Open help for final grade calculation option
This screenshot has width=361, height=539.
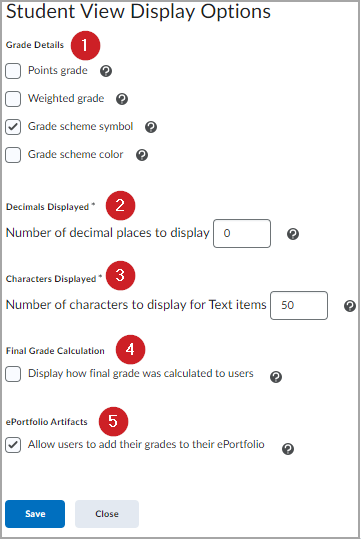pos(276,377)
